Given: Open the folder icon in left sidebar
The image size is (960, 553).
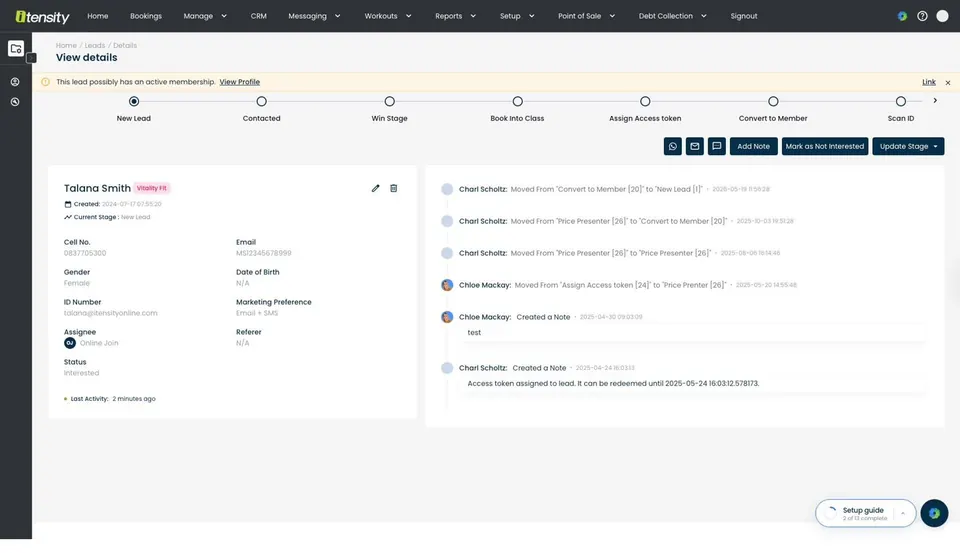Looking at the screenshot, I should pos(16,48).
